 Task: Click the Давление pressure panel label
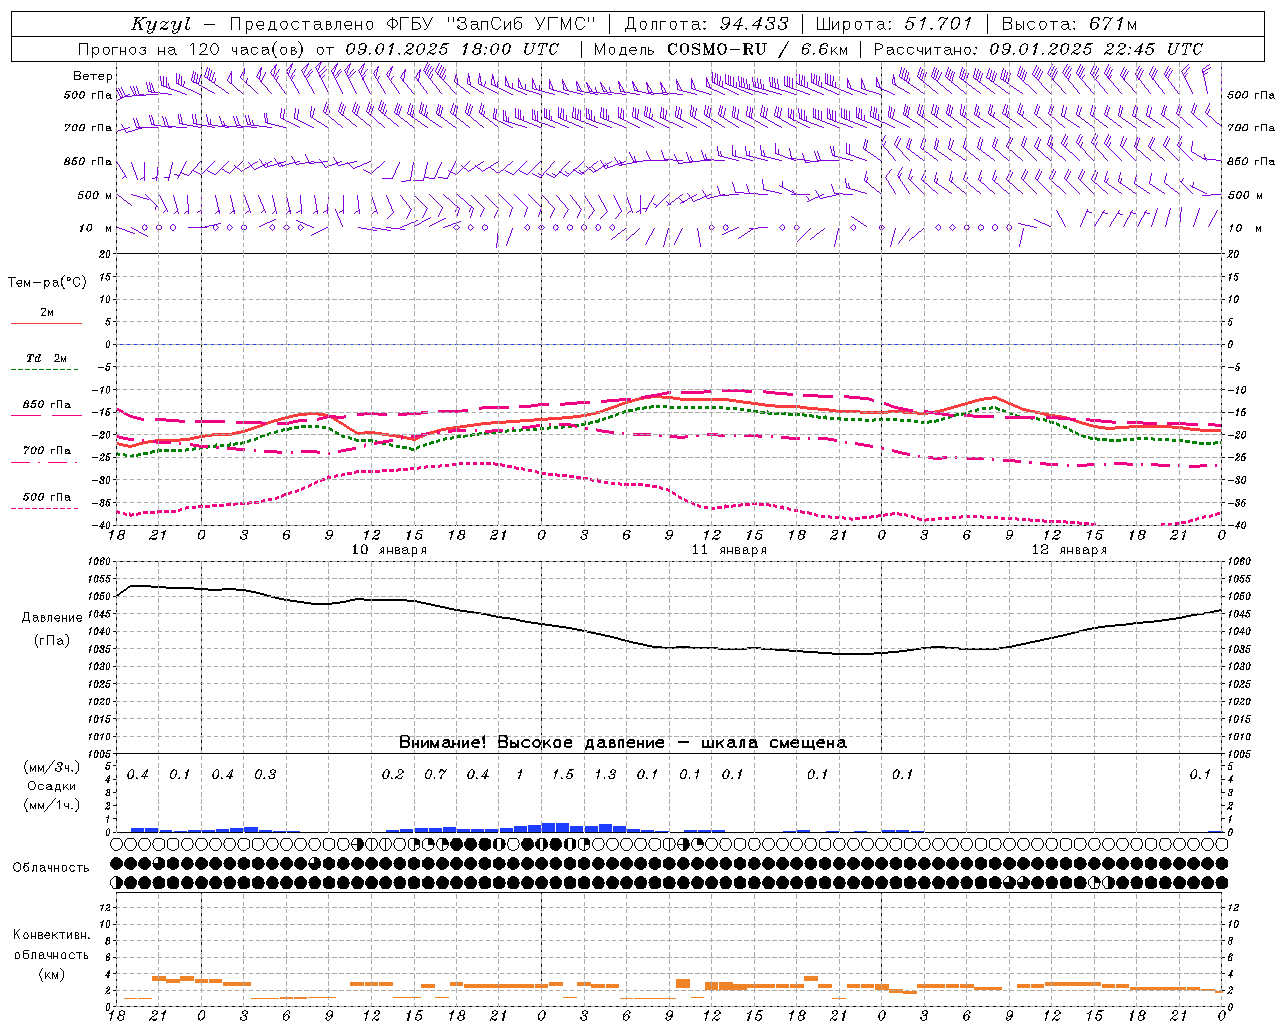(52, 618)
